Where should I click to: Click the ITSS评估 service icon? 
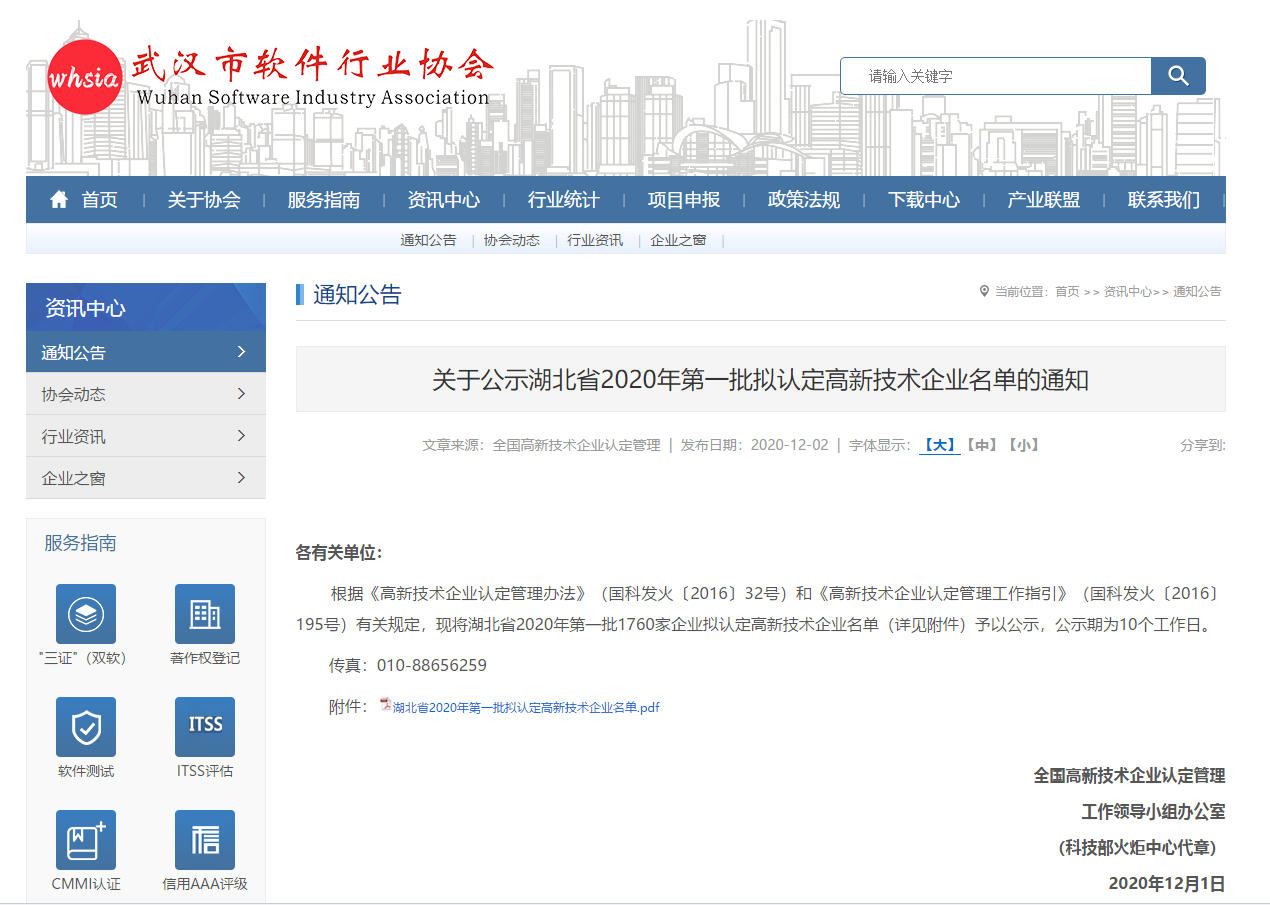[205, 726]
